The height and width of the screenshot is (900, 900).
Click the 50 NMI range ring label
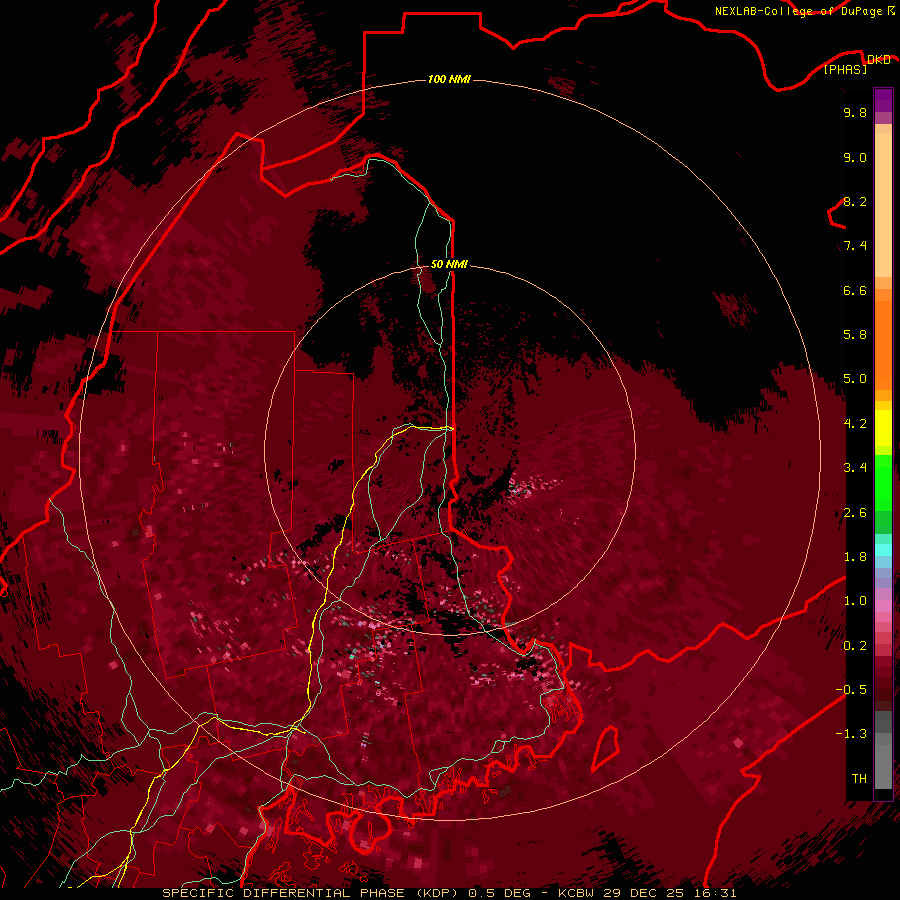coord(449,264)
